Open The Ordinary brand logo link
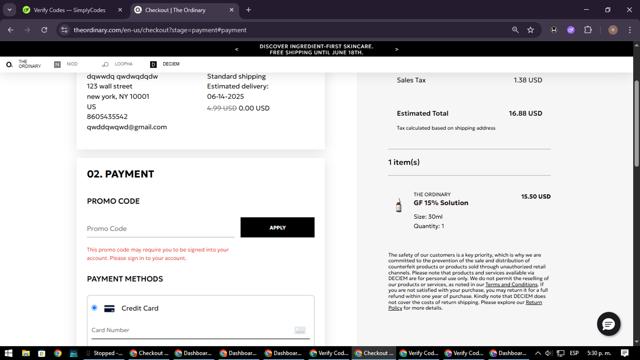This screenshot has height=360, width=640. [24, 64]
